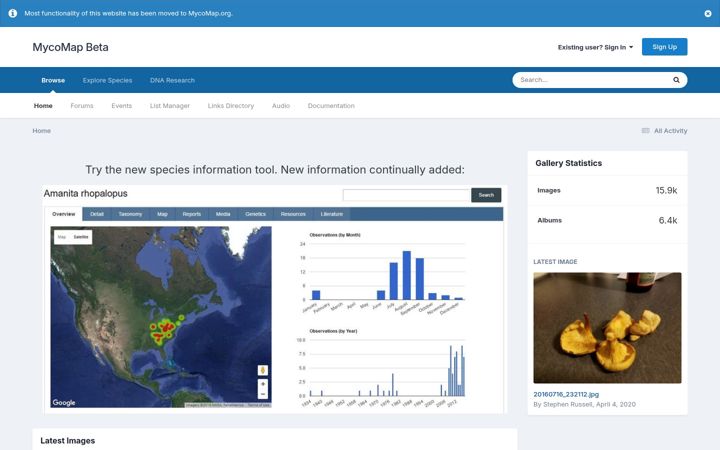The image size is (720, 450).
Task: Click the species tool Search button
Action: coord(486,195)
